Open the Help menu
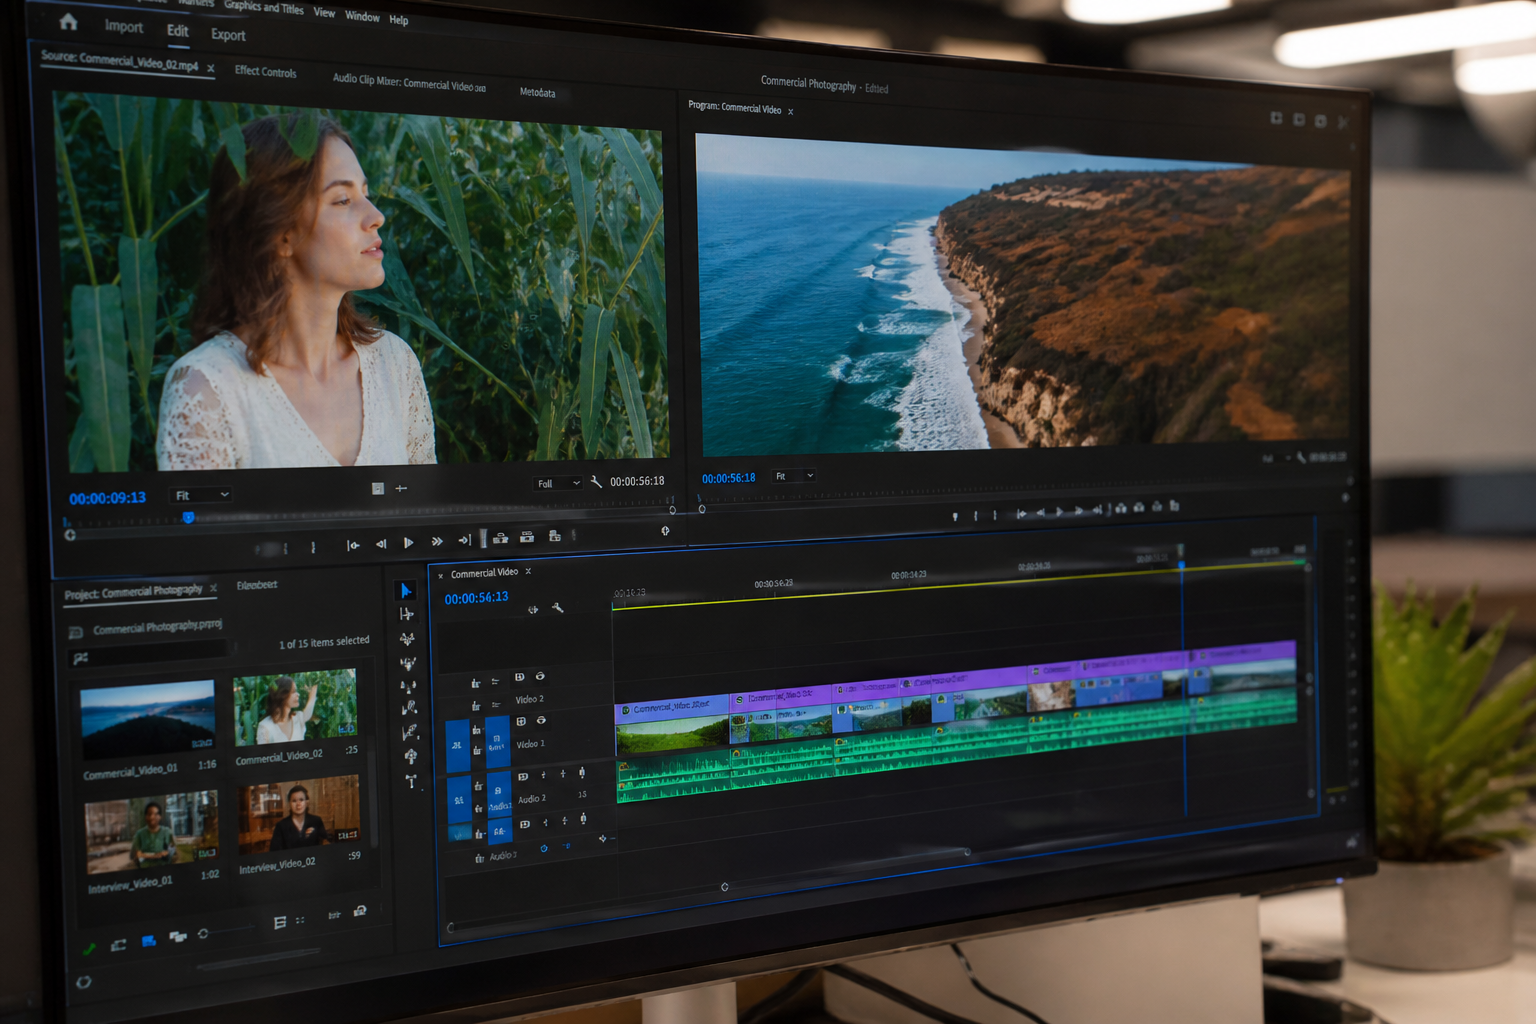 point(398,20)
